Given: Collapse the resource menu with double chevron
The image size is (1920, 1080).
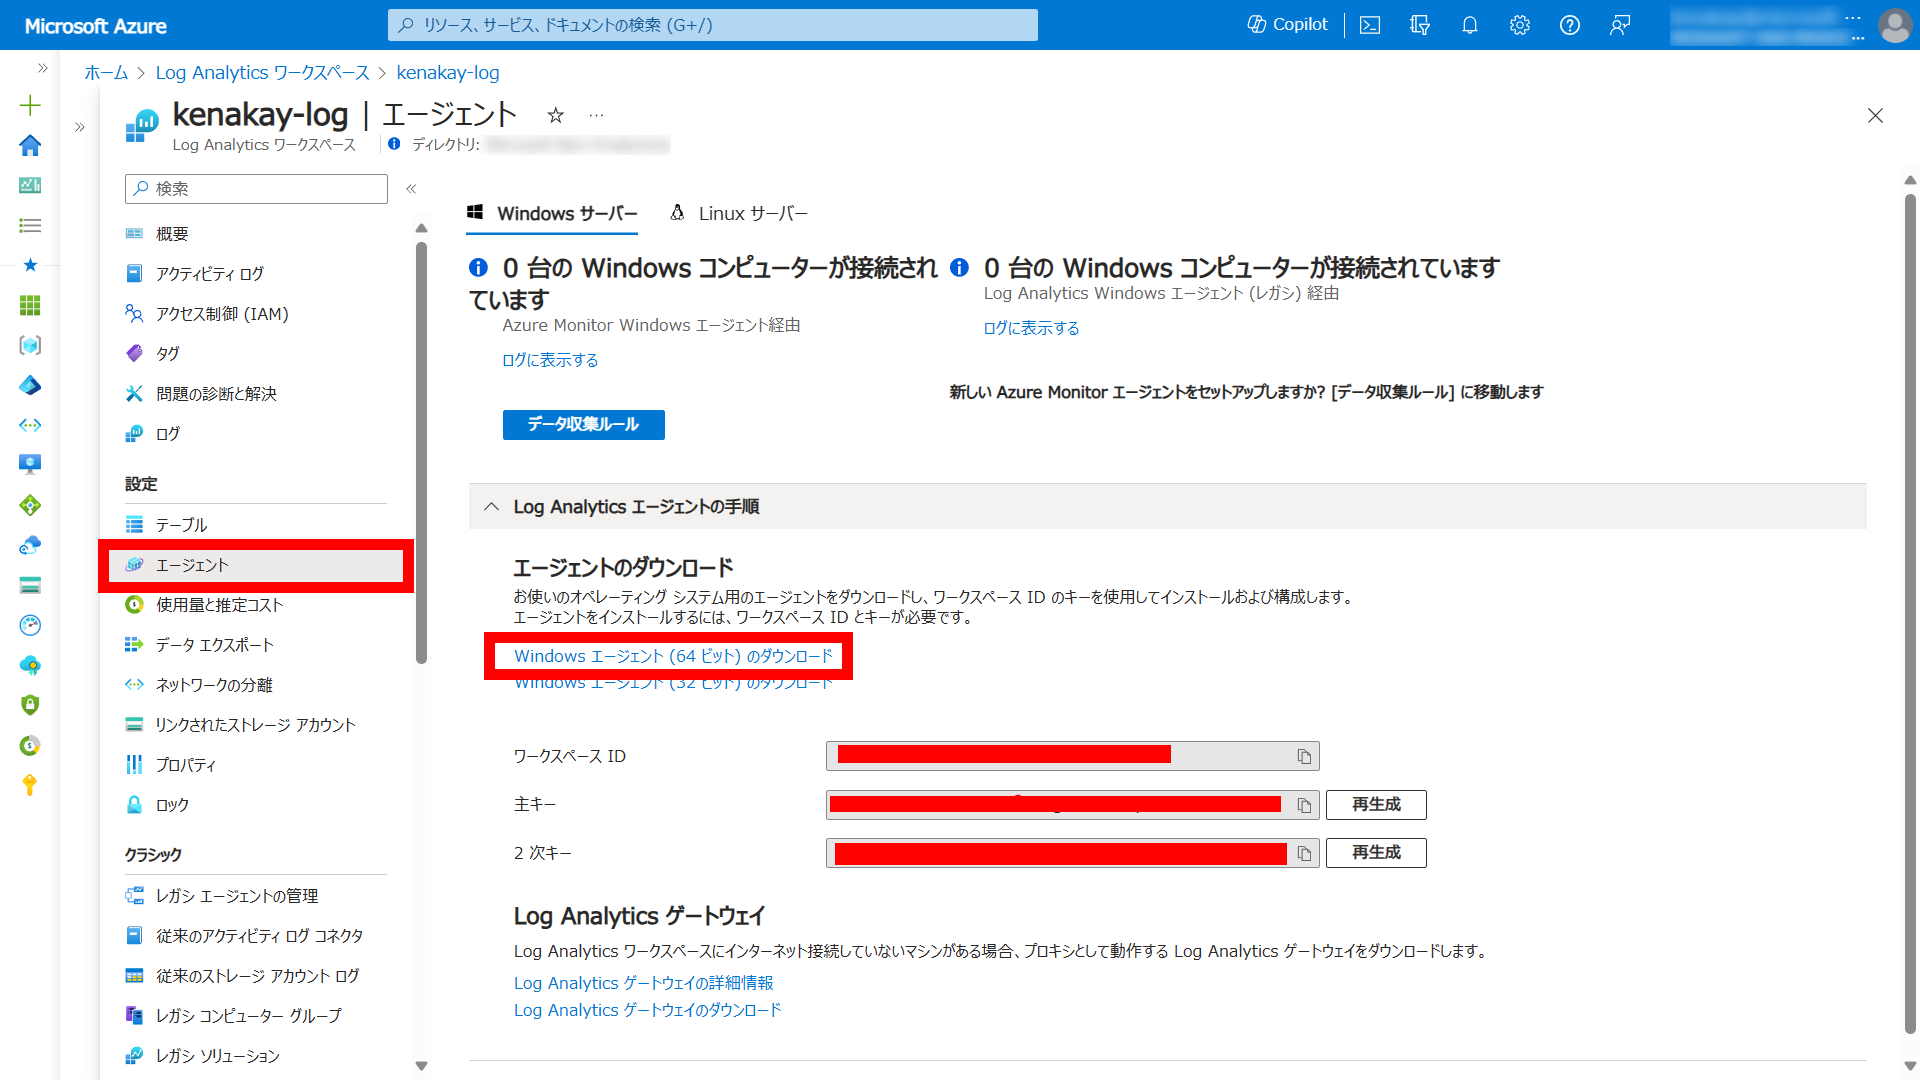Looking at the screenshot, I should [411, 189].
